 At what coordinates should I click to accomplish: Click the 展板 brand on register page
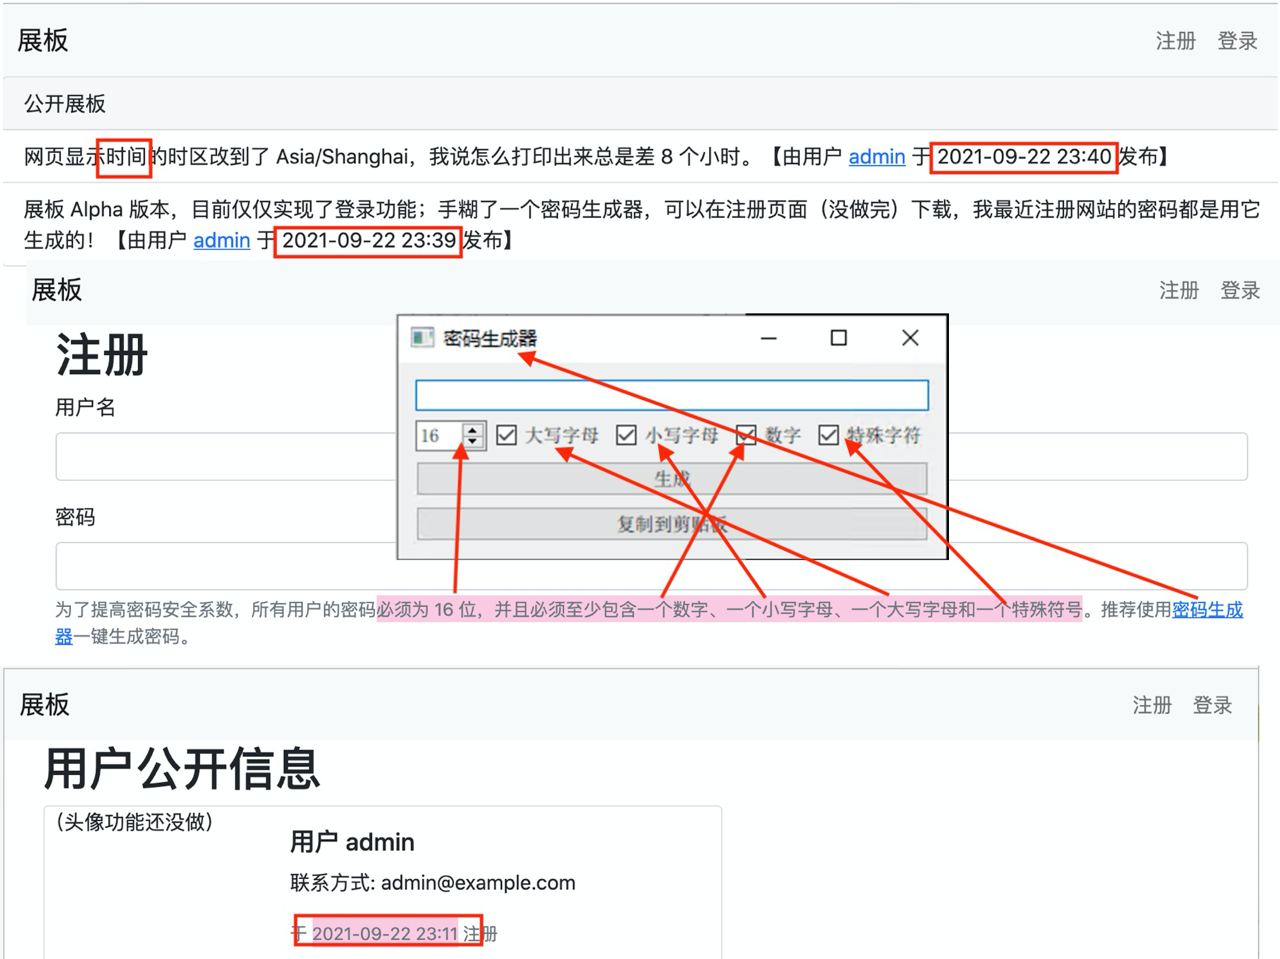pyautogui.click(x=57, y=290)
